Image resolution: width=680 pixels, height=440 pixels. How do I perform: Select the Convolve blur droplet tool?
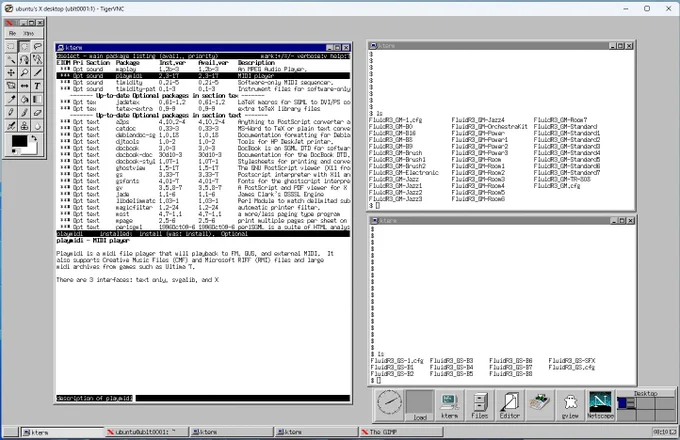click(37, 126)
